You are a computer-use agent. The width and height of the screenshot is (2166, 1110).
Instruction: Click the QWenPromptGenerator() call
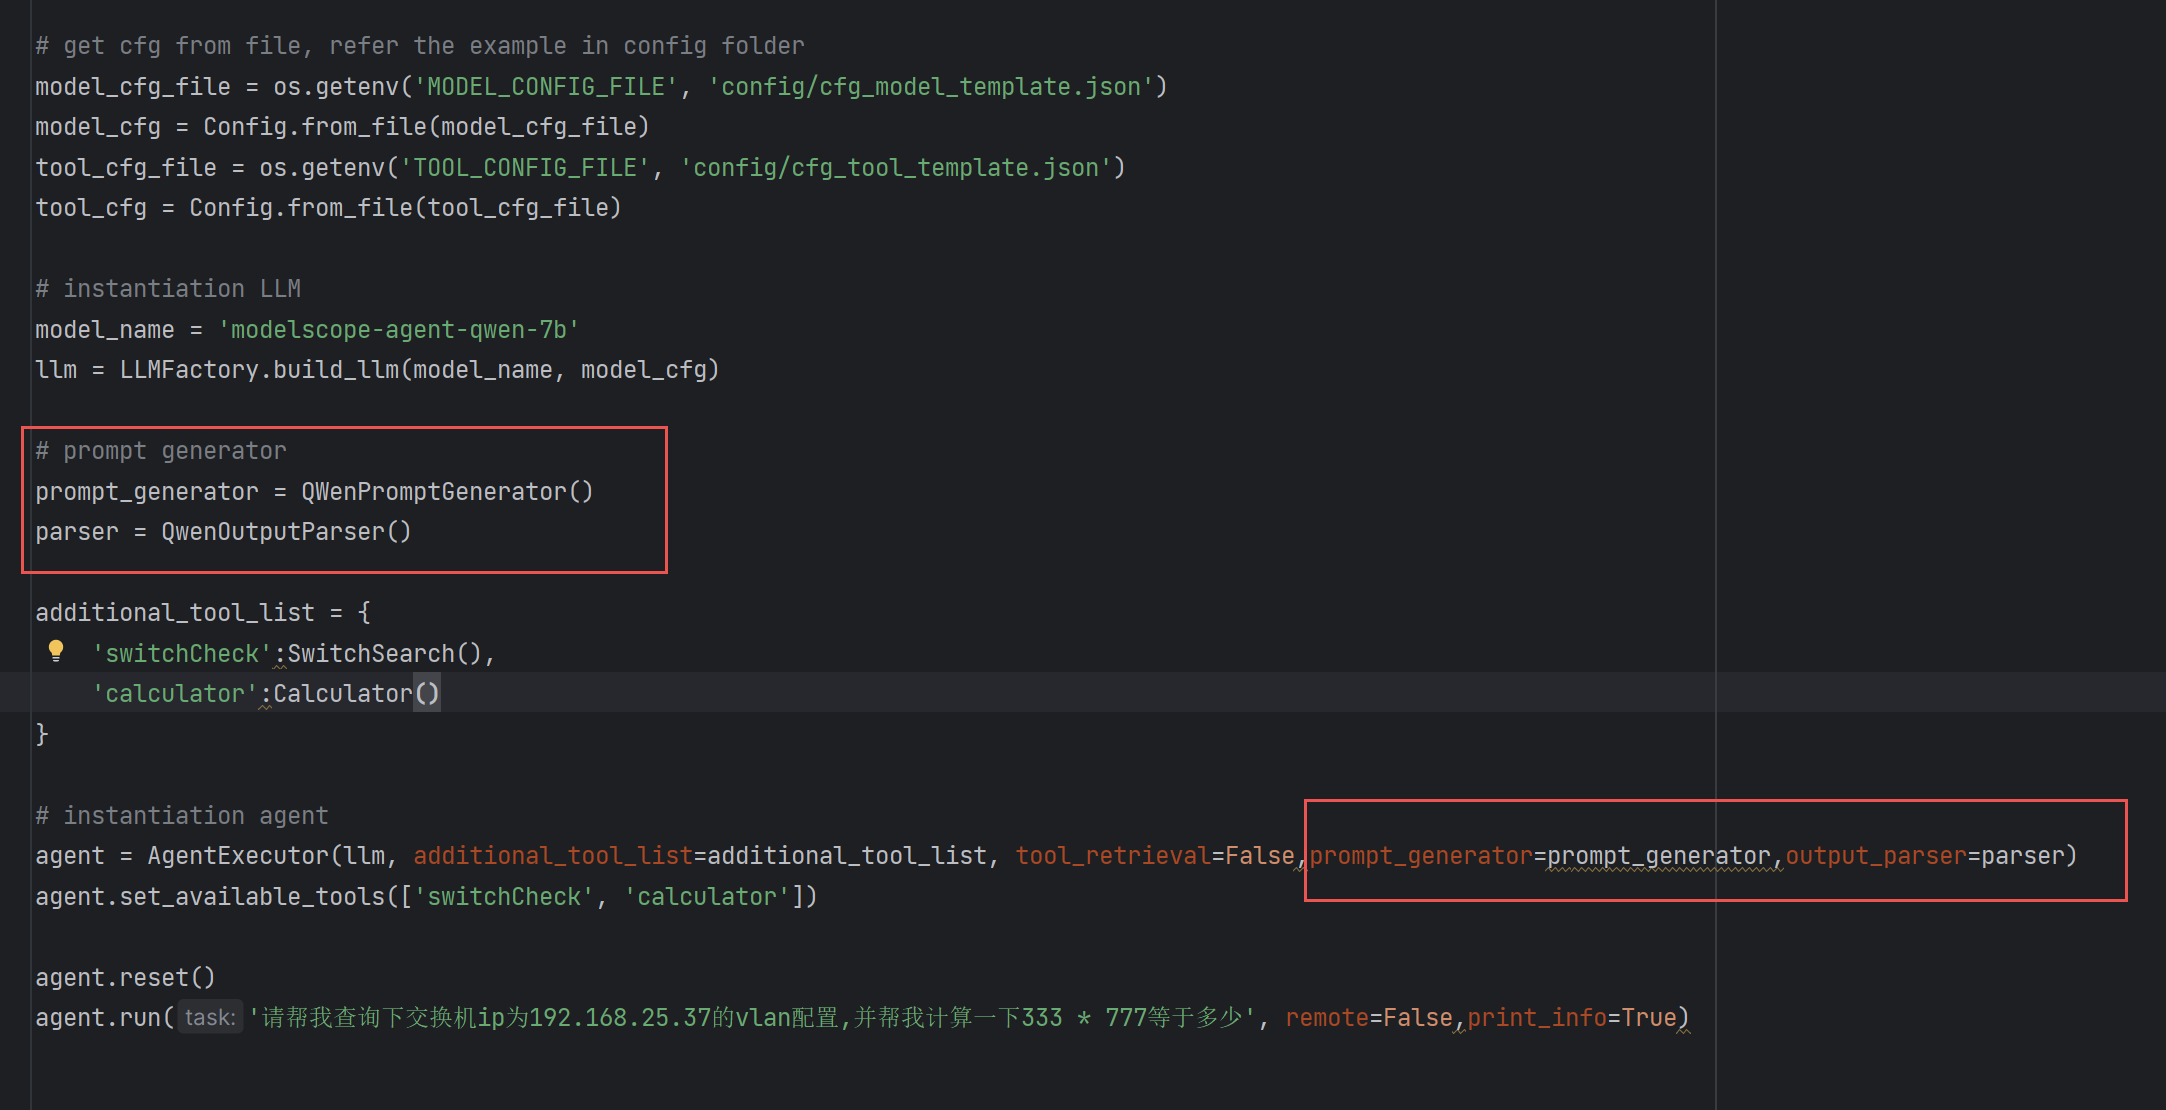446,492
